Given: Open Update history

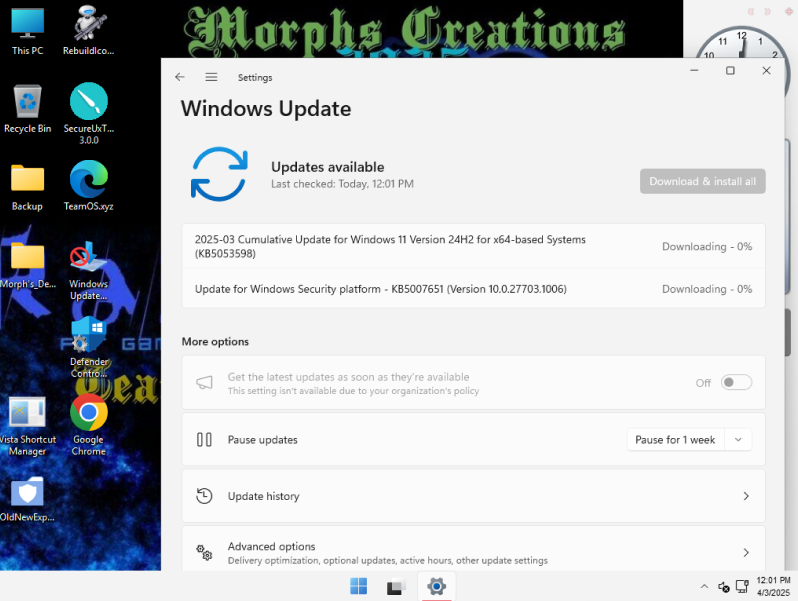Looking at the screenshot, I should [x=473, y=496].
